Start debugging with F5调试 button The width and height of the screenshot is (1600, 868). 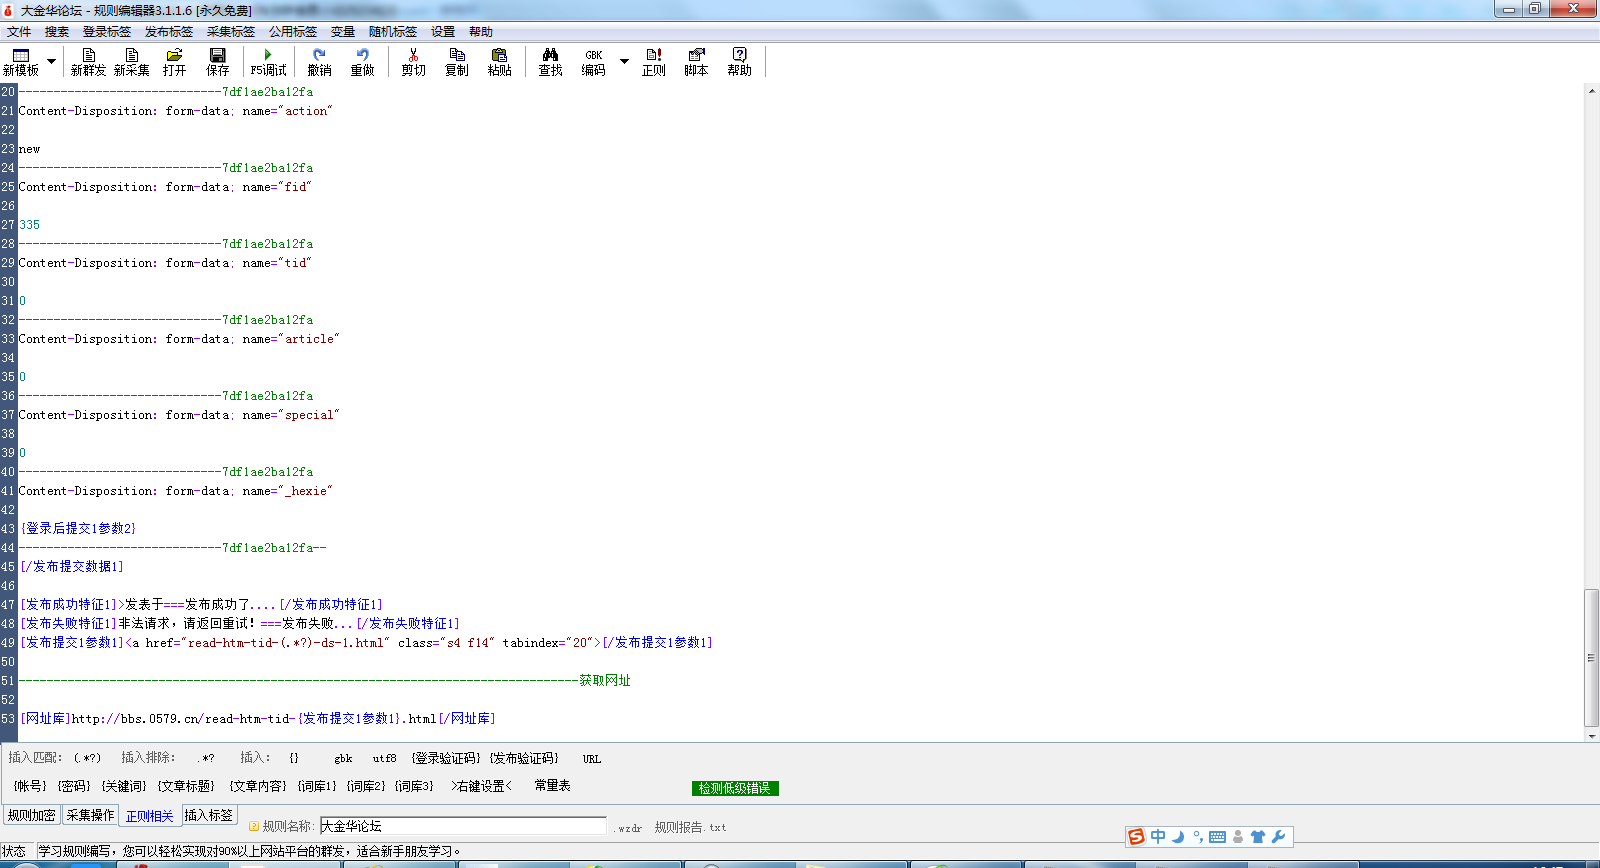tap(268, 62)
